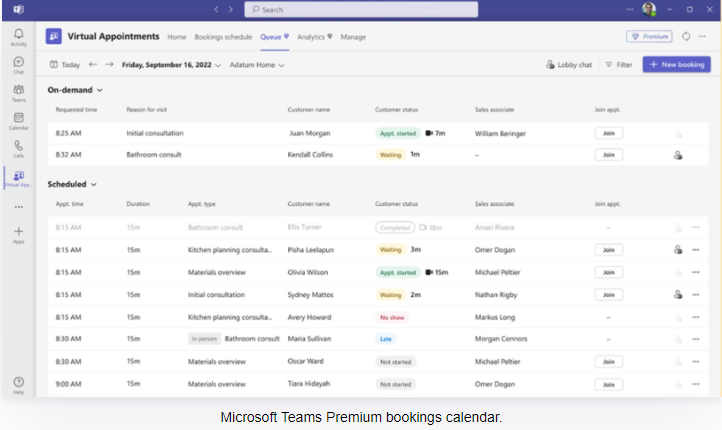This screenshot has height=430, width=722.
Task: Open more options for Tiara Hidayah row
Action: (695, 384)
